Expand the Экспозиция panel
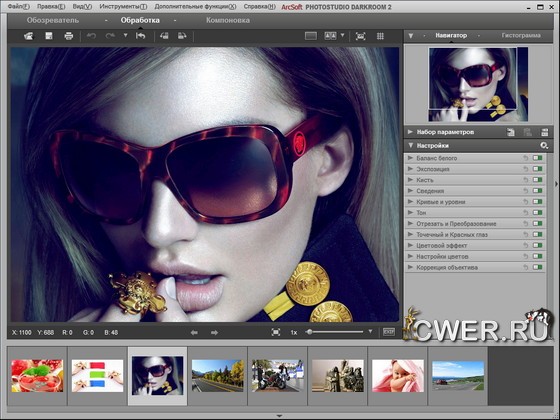The image size is (560, 420). coord(410,169)
